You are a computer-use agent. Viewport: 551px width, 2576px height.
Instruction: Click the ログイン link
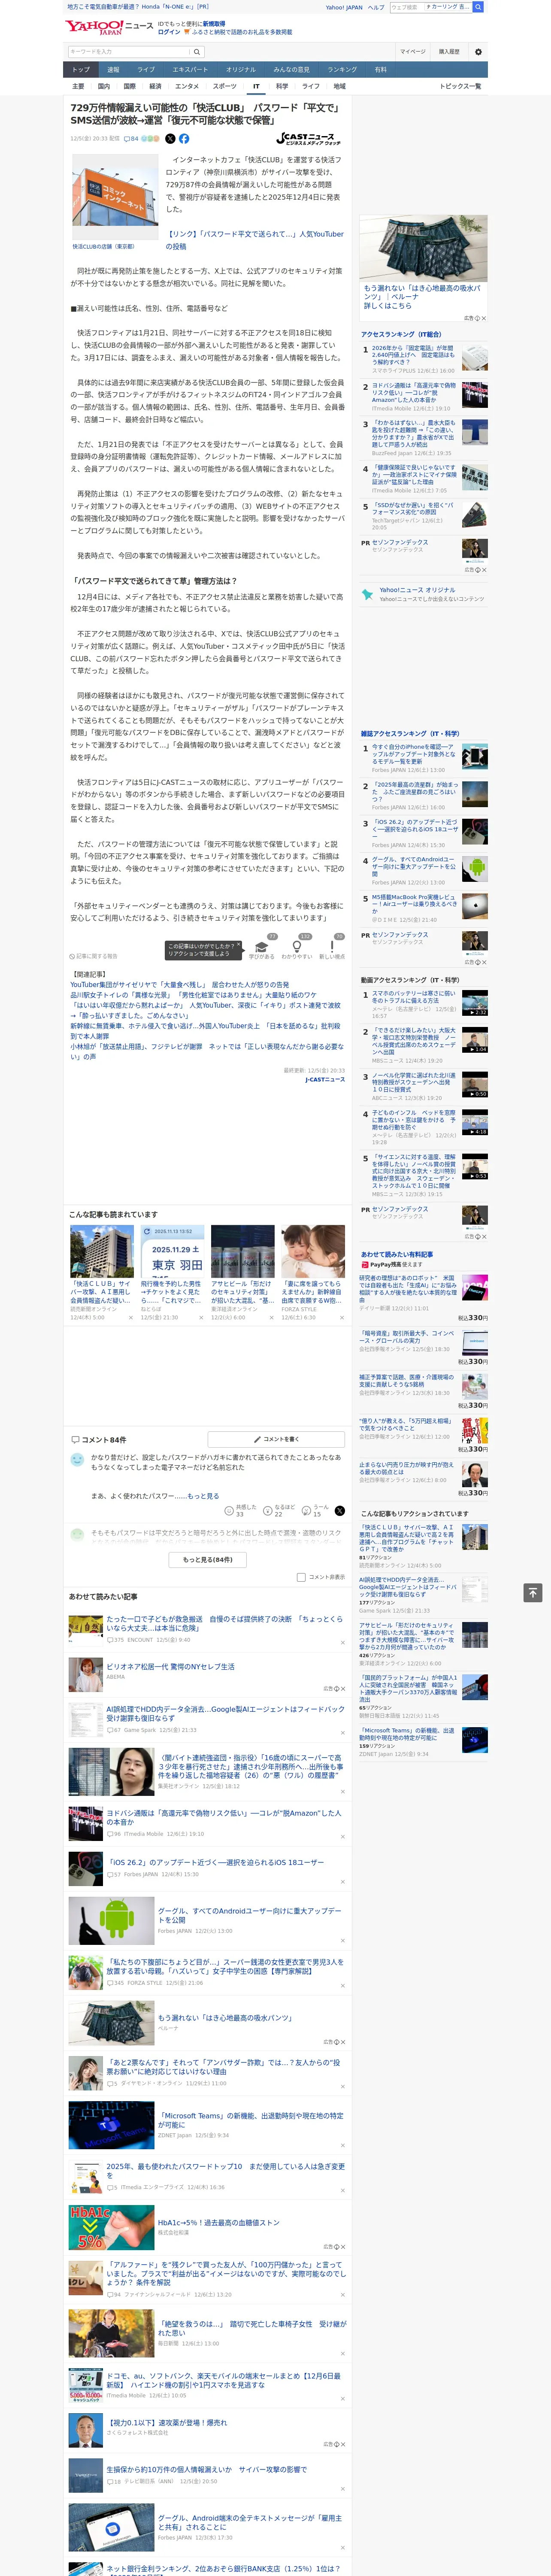(169, 32)
